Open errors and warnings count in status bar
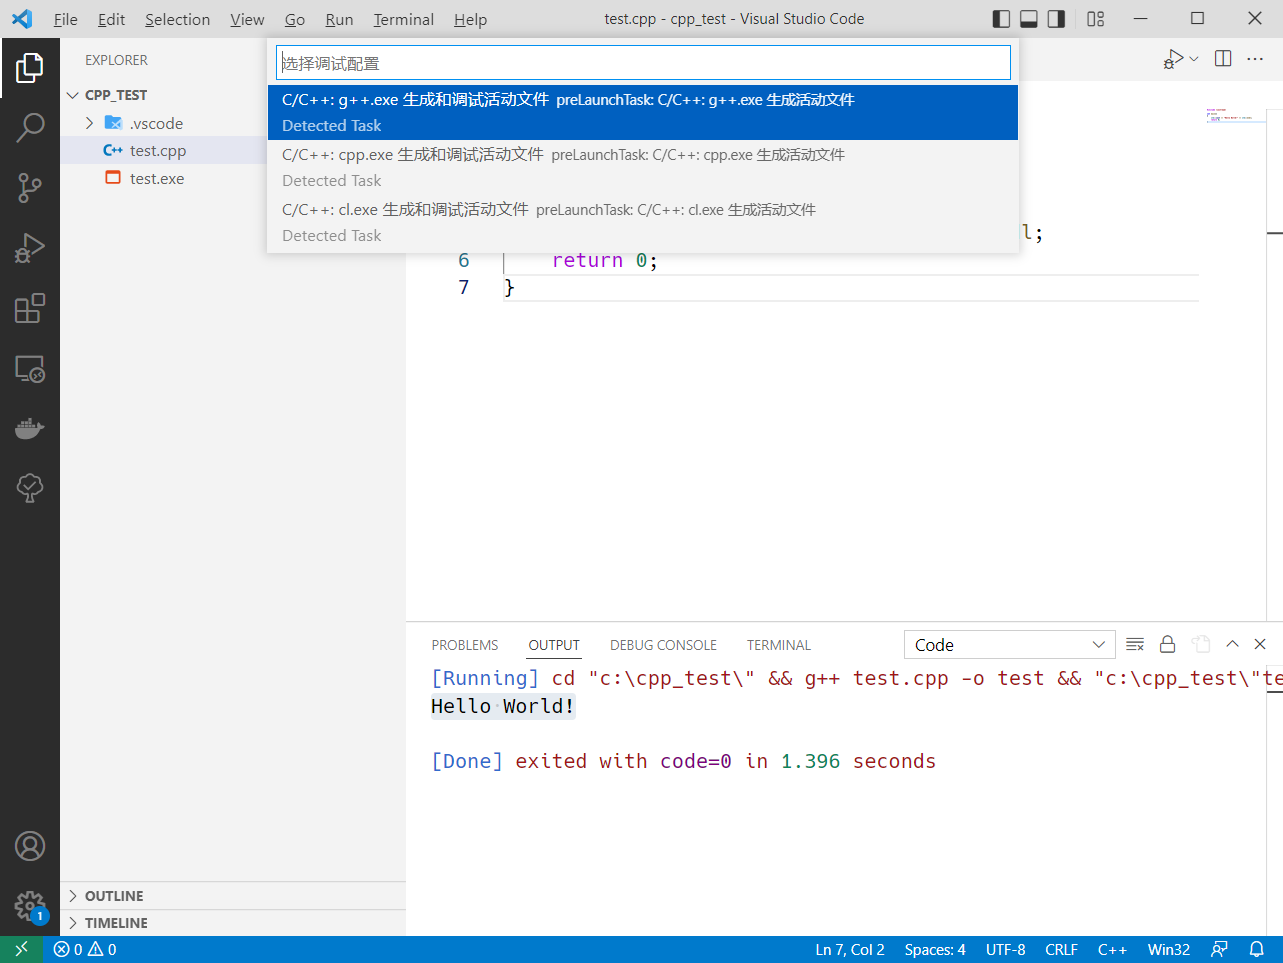1283x963 pixels. (85, 950)
